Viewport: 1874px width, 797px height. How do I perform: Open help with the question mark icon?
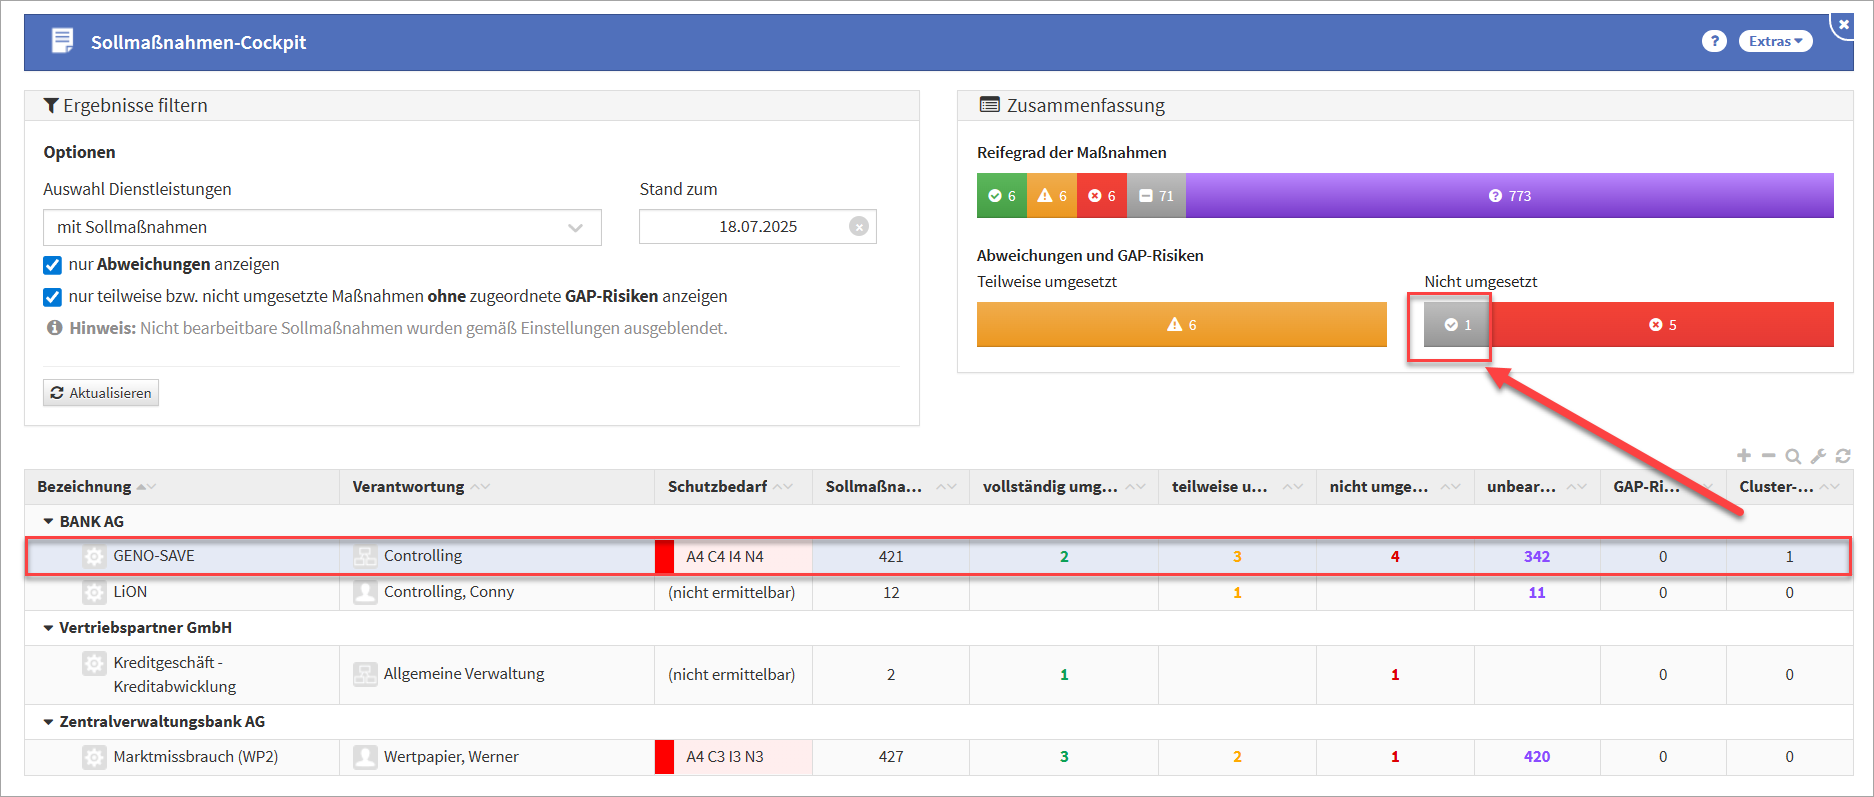1714,41
